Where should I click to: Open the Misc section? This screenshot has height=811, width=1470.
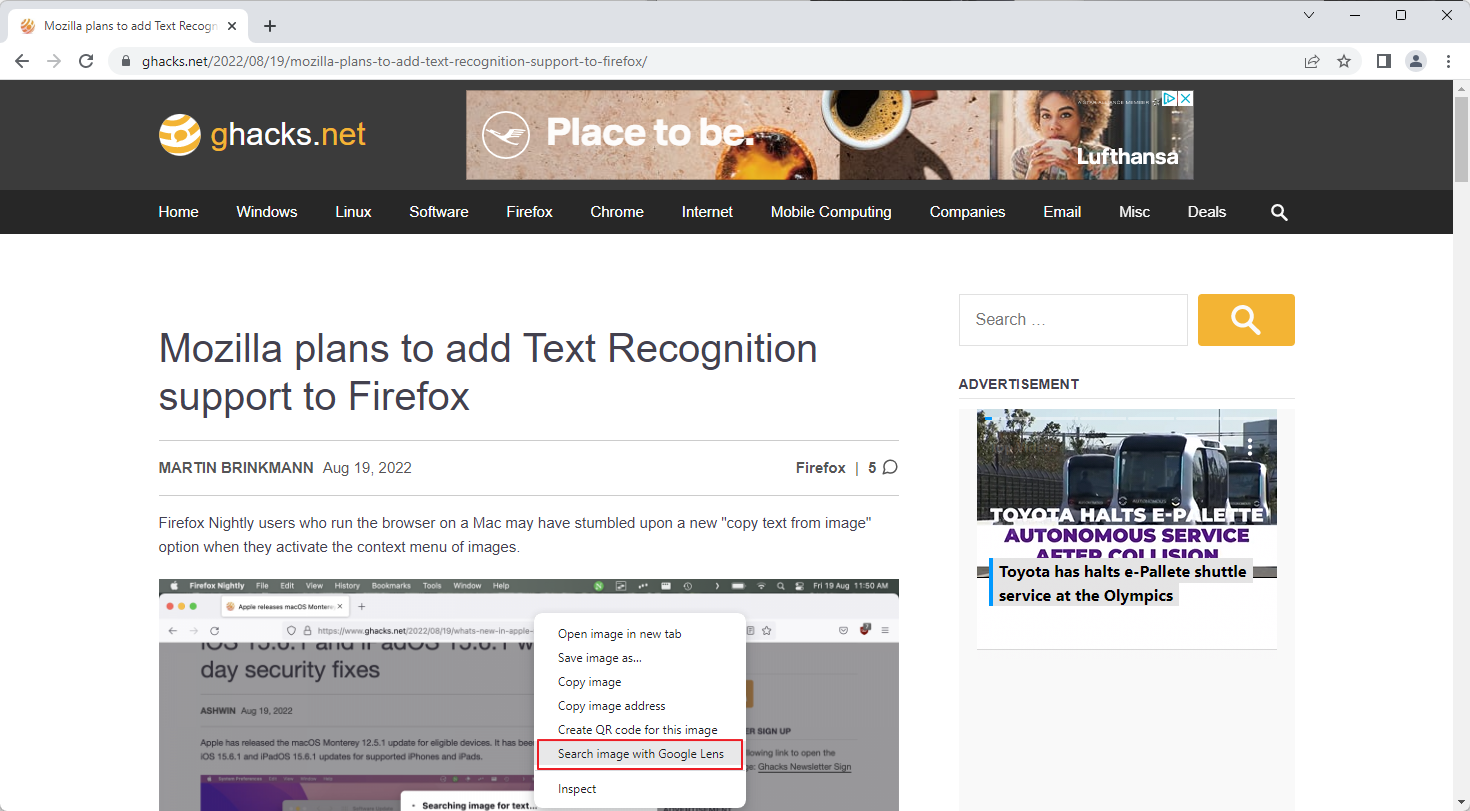click(1134, 212)
